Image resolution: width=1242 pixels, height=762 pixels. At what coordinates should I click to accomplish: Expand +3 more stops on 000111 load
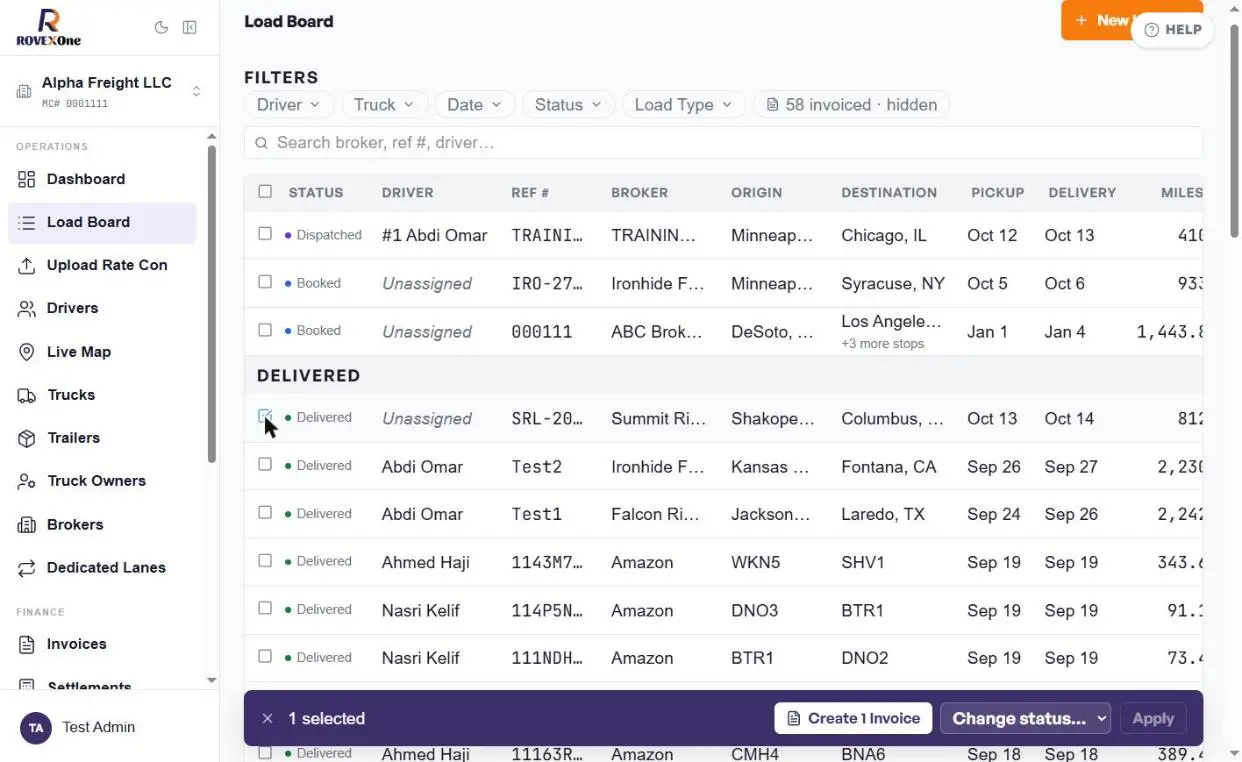pyautogui.click(x=882, y=344)
